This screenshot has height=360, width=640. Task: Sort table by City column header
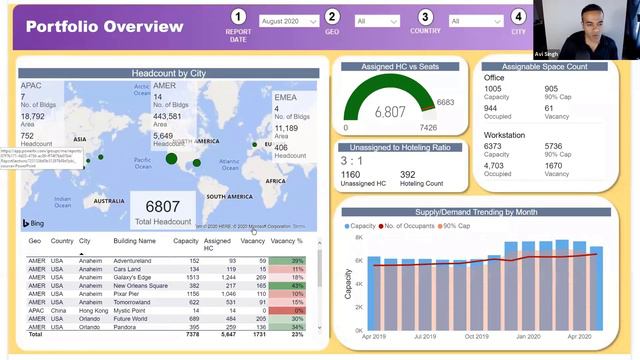[84, 241]
